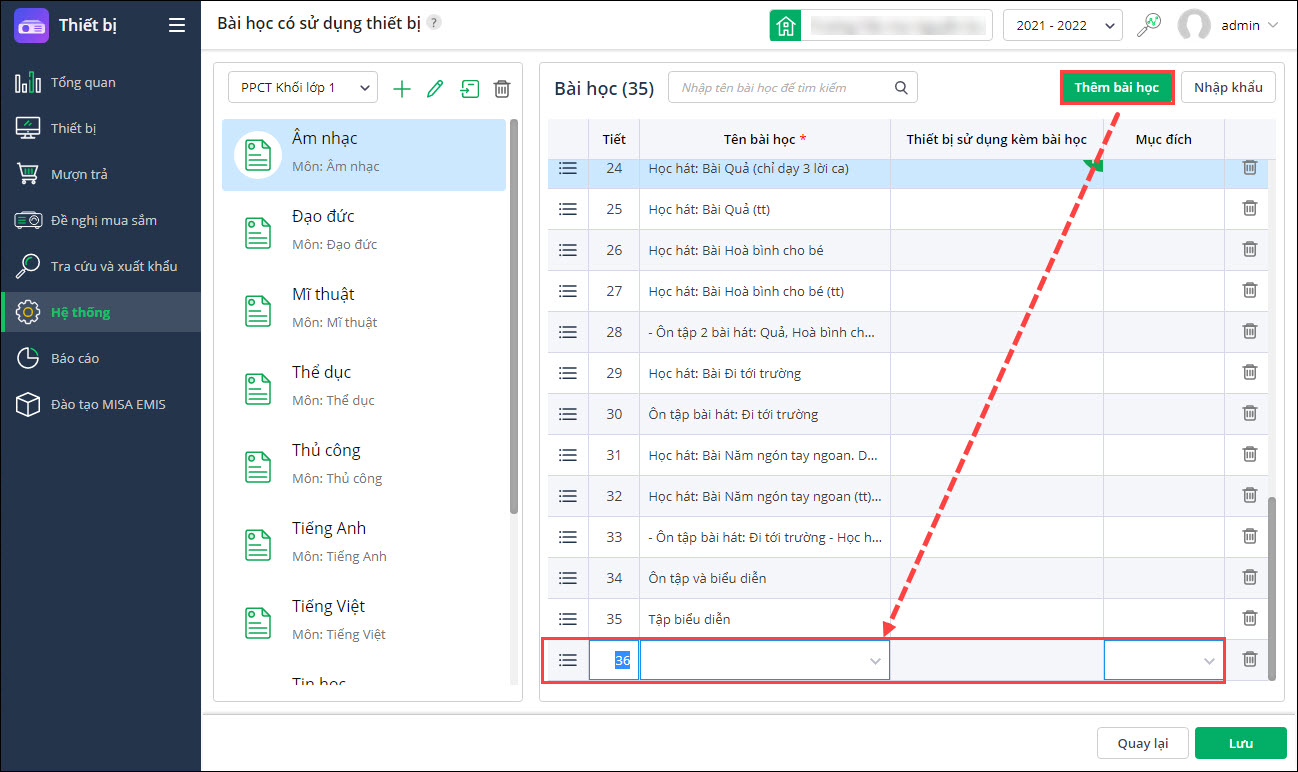Delete lesson row 26 with trash icon

(x=1249, y=249)
